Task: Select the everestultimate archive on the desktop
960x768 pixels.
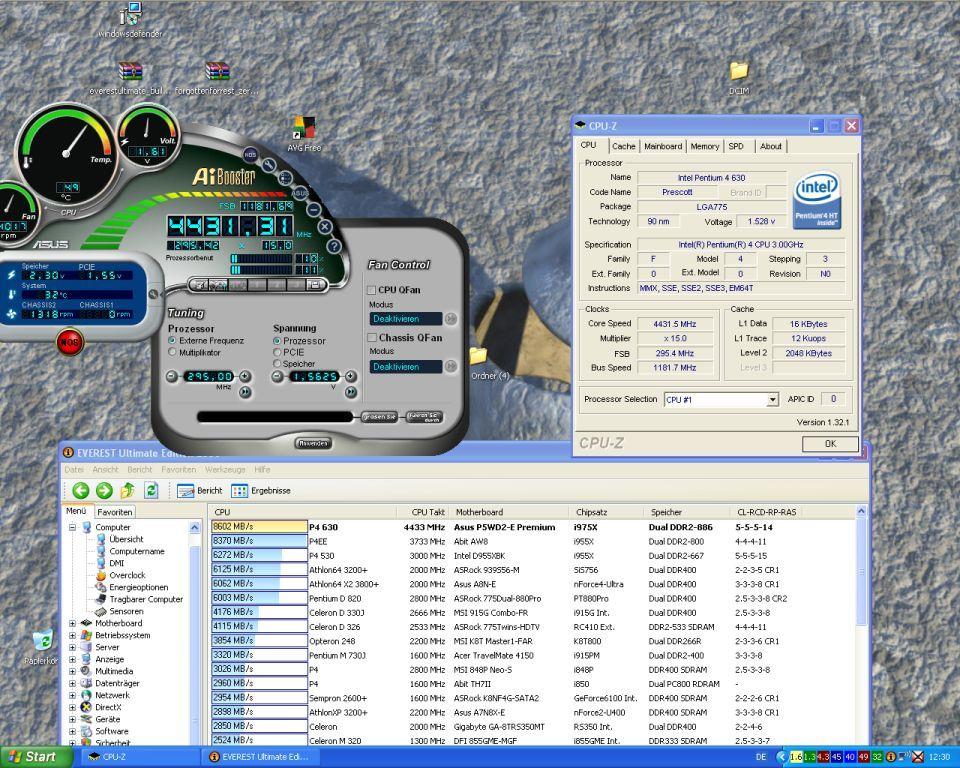Action: click(x=129, y=78)
